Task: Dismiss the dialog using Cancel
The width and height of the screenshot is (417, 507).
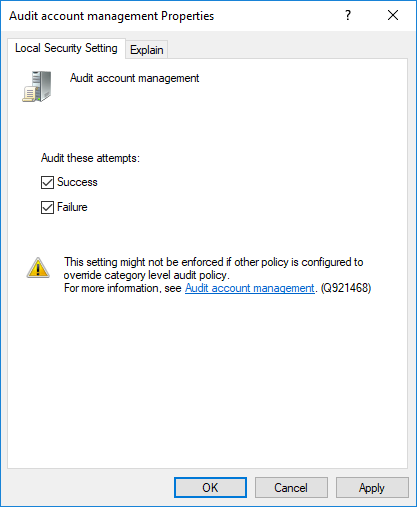Action: pyautogui.click(x=291, y=487)
